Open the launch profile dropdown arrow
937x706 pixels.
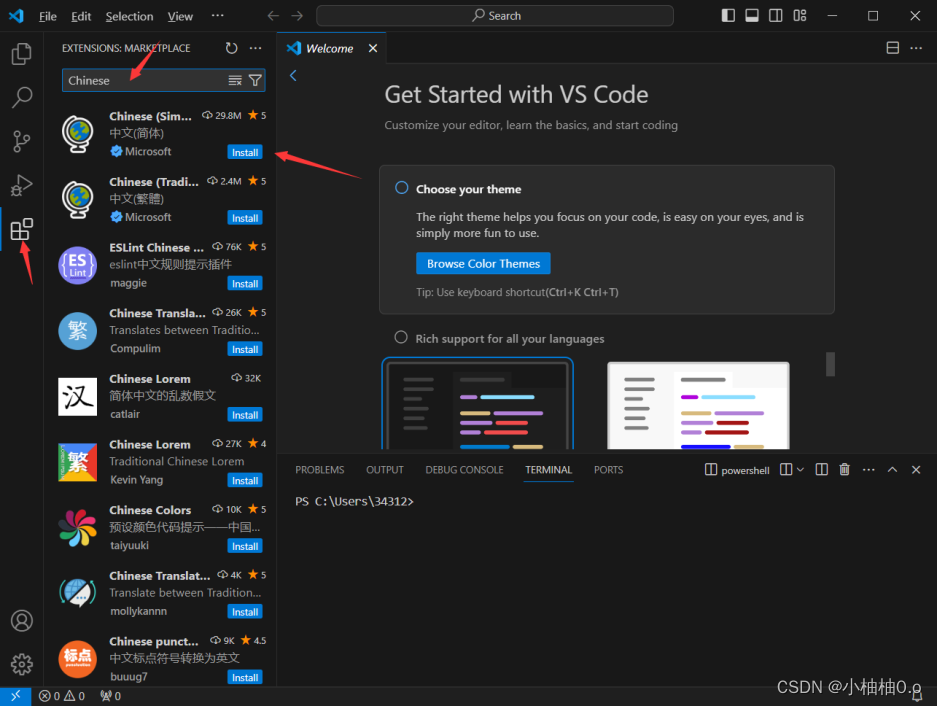point(801,470)
